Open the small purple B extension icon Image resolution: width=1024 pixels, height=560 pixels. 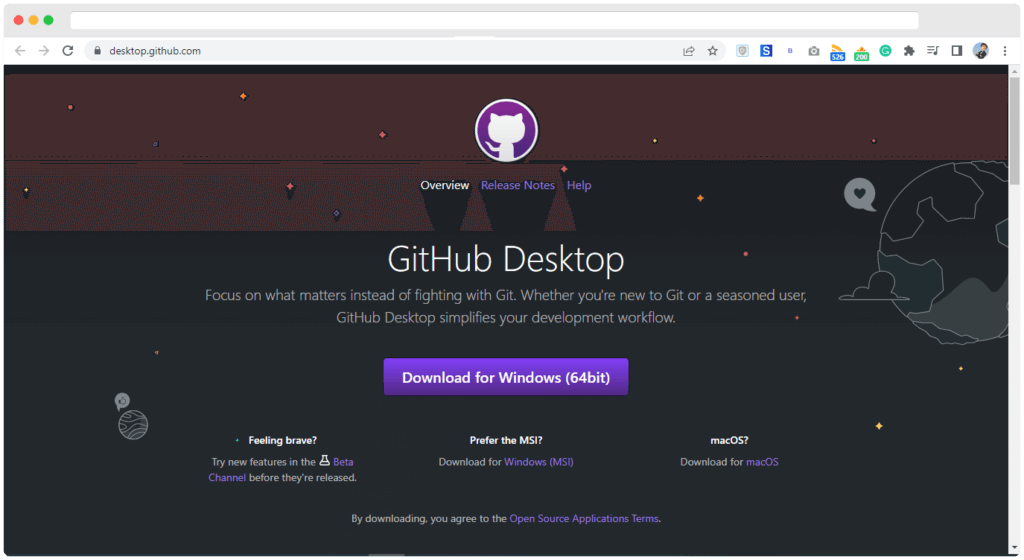(x=790, y=51)
